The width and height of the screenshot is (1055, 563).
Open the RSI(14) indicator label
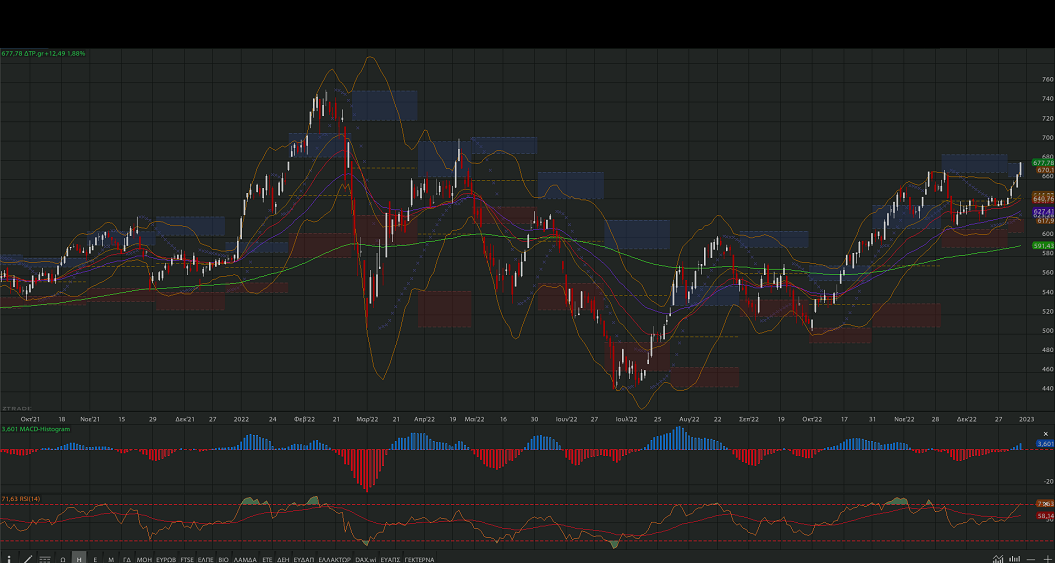(x=24, y=497)
